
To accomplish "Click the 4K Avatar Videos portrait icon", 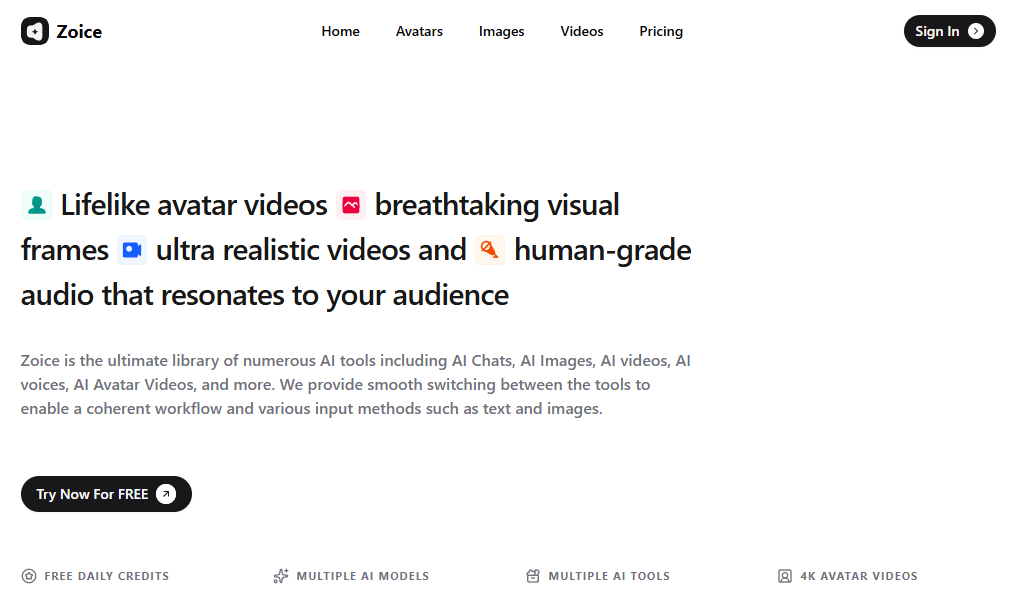I will (785, 576).
